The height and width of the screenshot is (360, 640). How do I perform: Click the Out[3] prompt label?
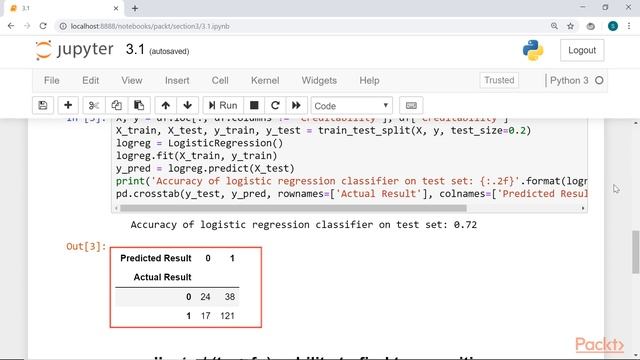point(86,247)
